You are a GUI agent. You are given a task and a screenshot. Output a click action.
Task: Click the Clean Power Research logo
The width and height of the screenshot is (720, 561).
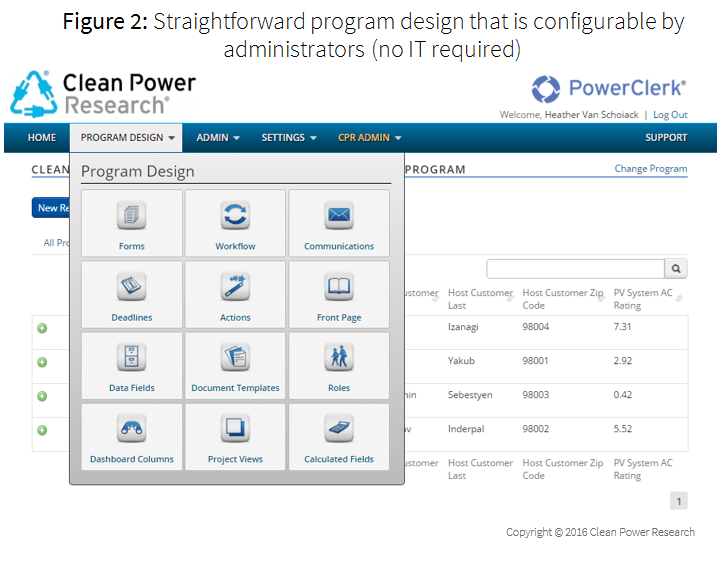pyautogui.click(x=103, y=94)
